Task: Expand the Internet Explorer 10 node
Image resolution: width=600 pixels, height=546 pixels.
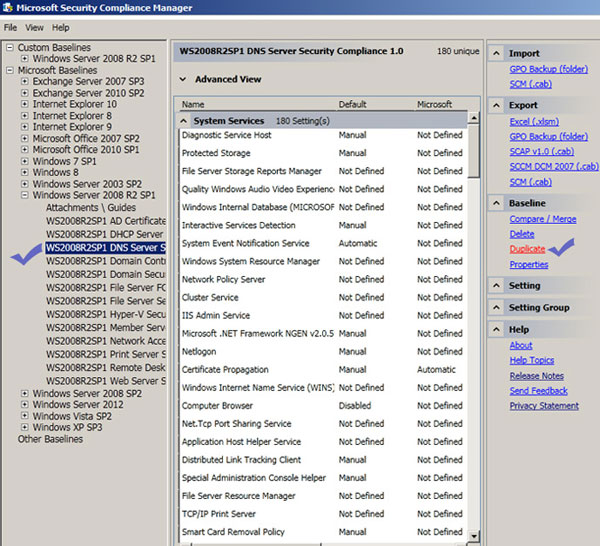Action: [x=24, y=104]
